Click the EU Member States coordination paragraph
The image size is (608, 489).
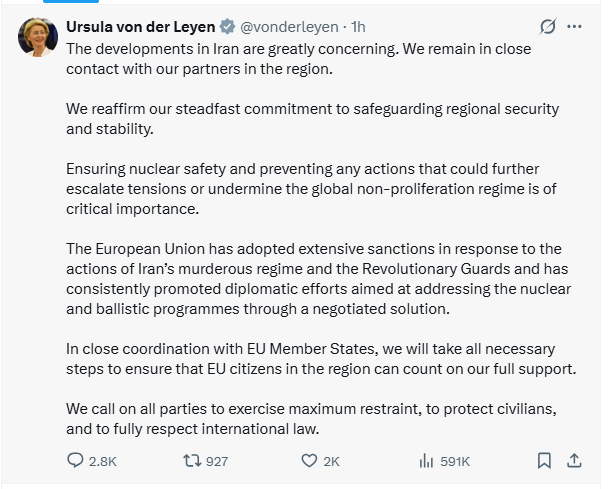coord(320,359)
